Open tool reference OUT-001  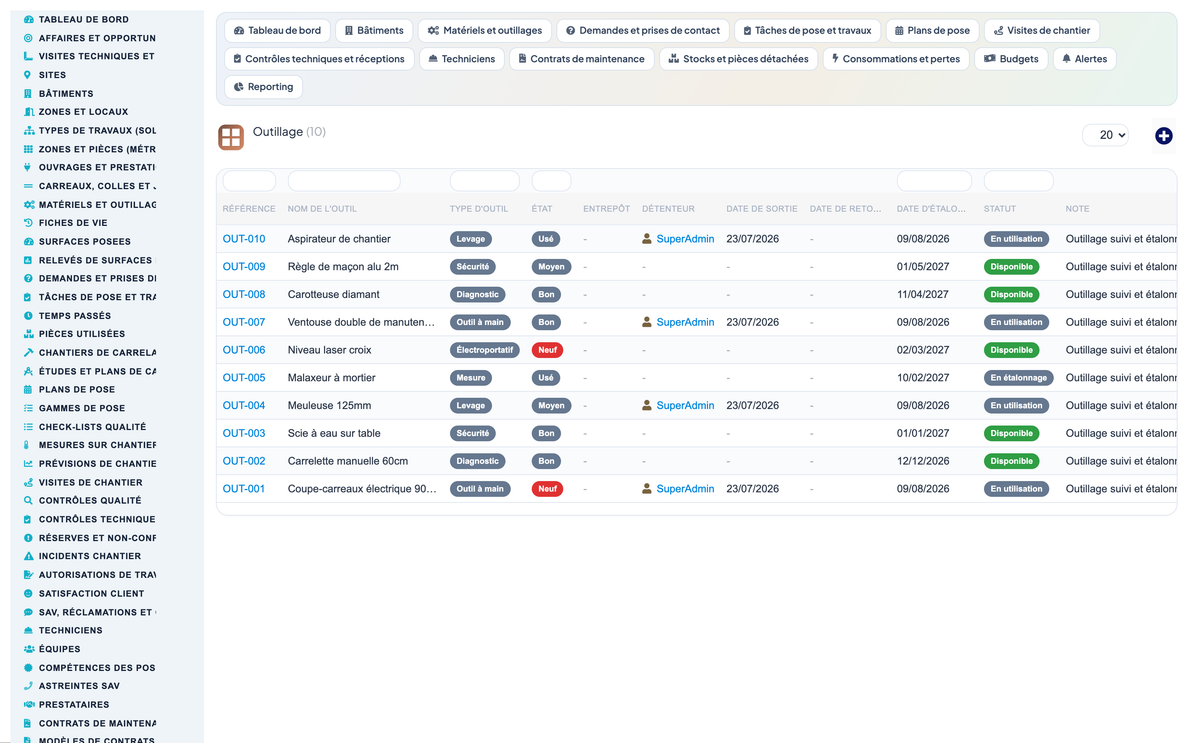(x=244, y=489)
